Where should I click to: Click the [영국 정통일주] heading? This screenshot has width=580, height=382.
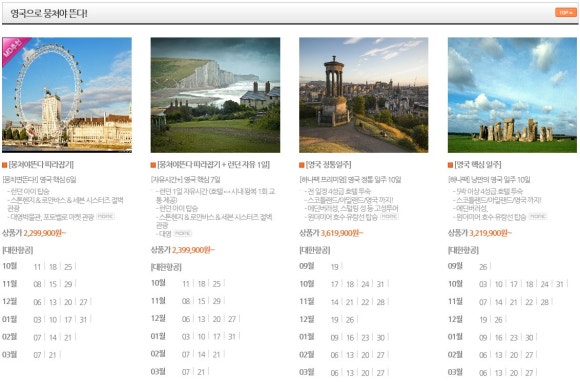coord(328,165)
